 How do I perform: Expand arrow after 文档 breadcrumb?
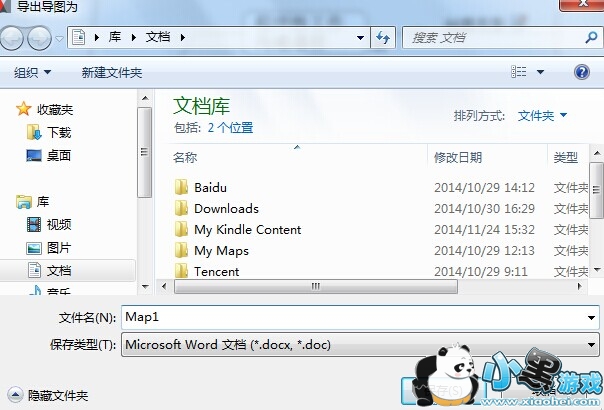pos(183,37)
